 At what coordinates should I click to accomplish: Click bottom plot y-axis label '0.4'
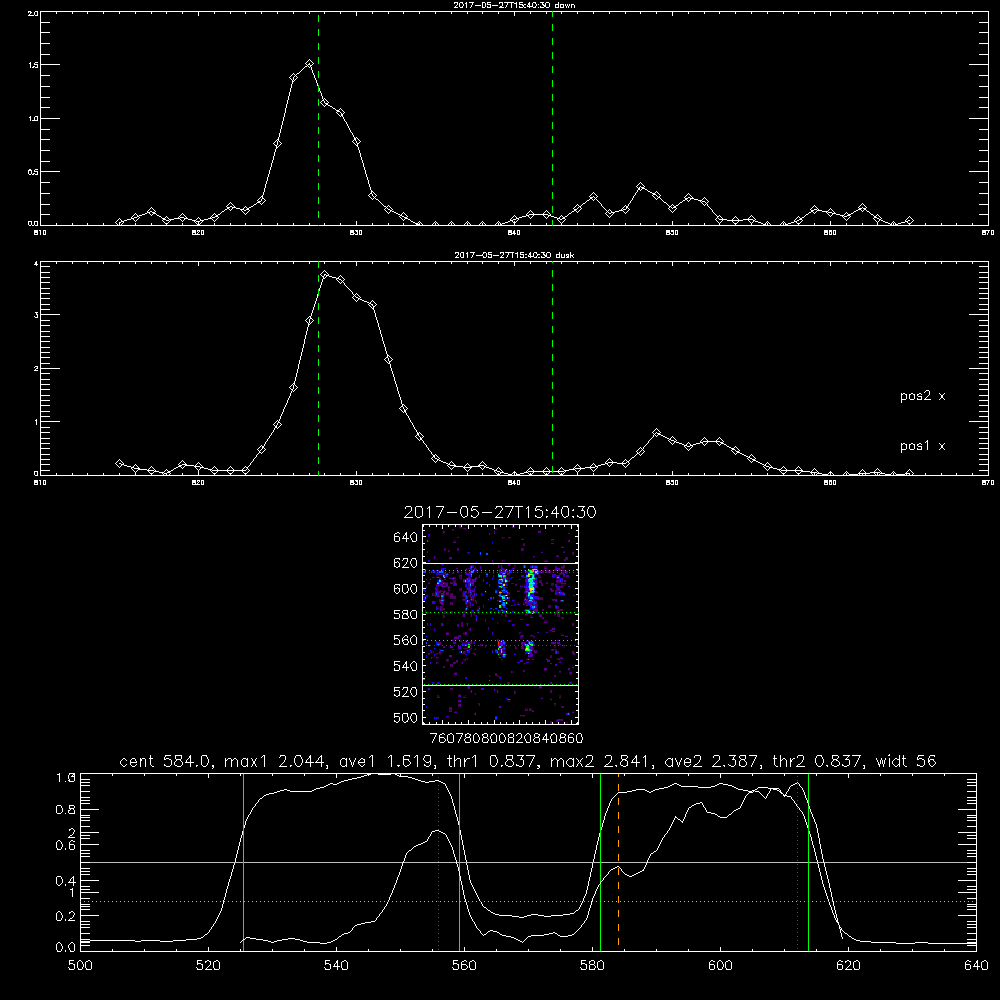pyautogui.click(x=67, y=881)
